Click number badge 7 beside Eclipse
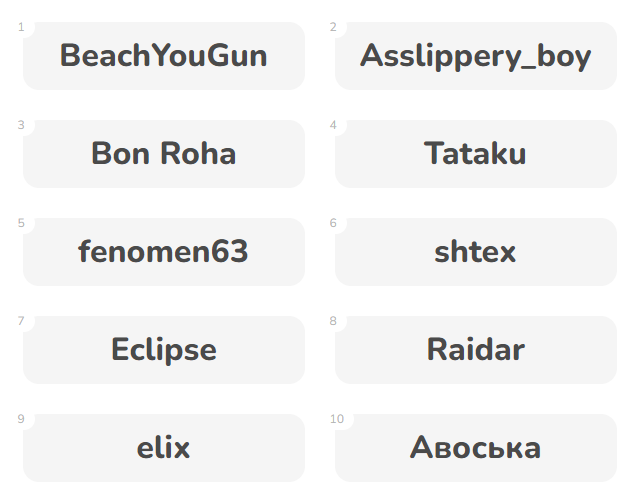638x492 pixels. [x=21, y=321]
